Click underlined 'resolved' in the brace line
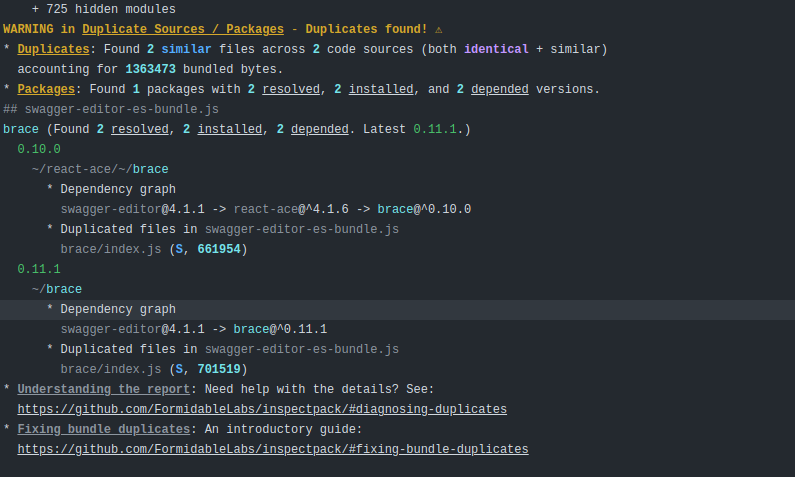This screenshot has width=795, height=477. 140,129
